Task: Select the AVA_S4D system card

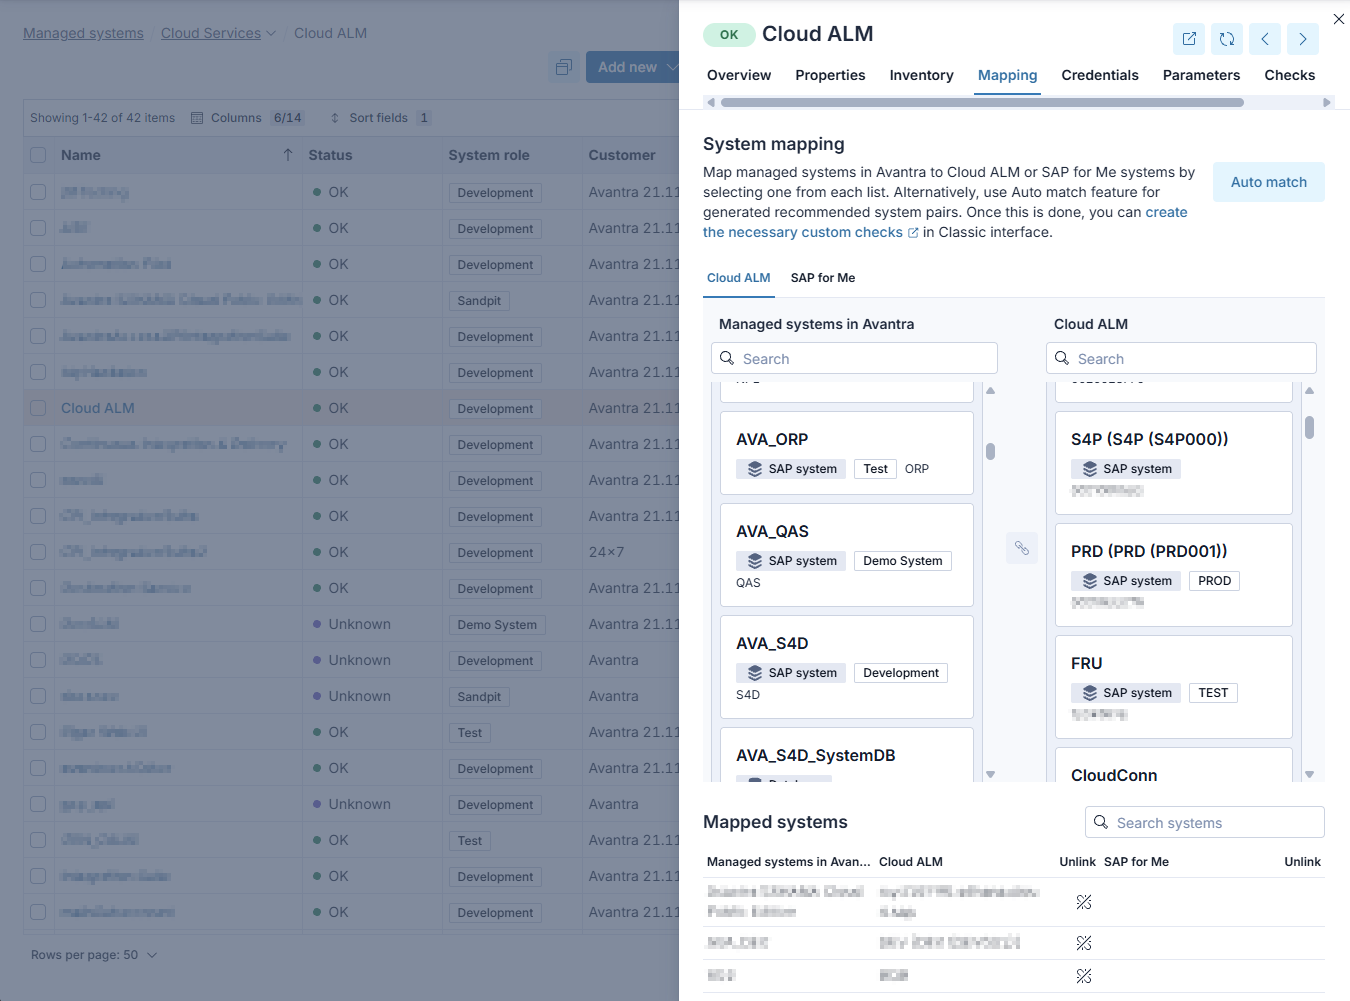Action: click(847, 667)
